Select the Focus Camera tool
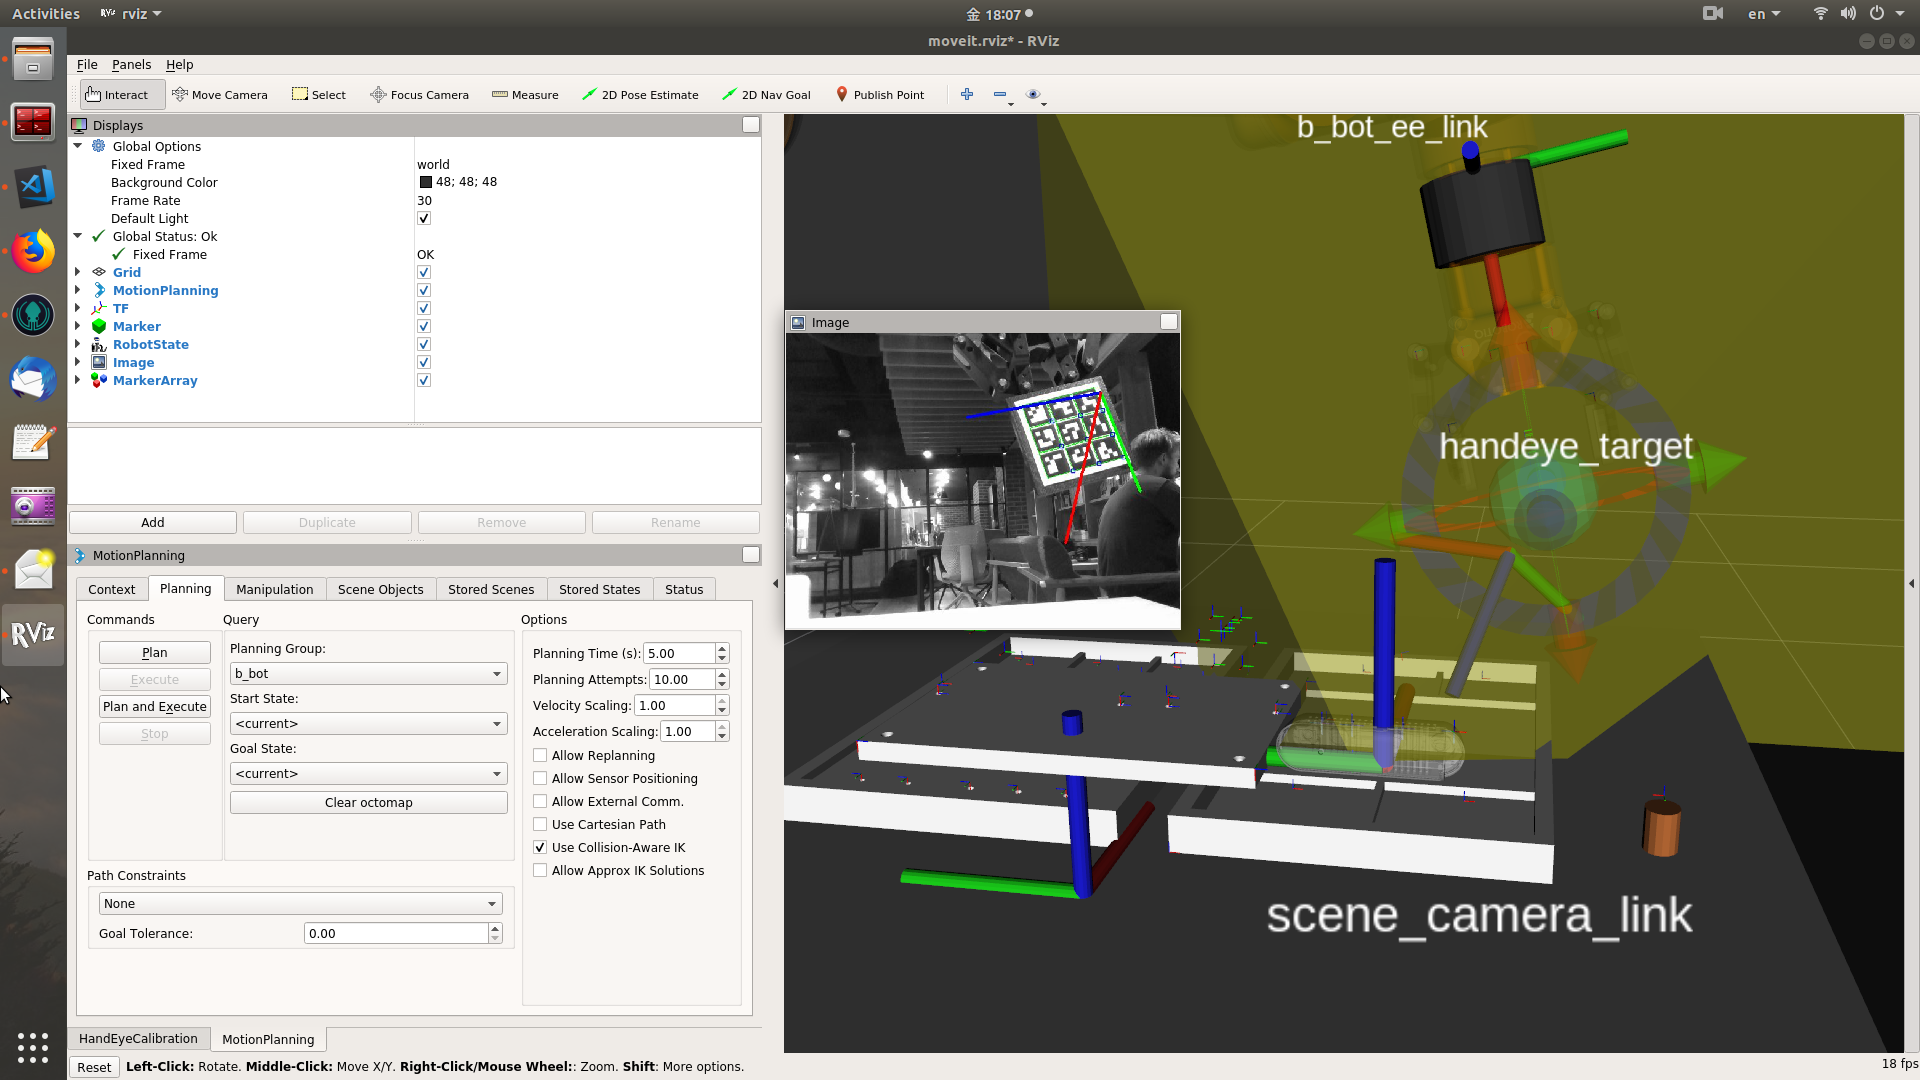 click(x=419, y=94)
